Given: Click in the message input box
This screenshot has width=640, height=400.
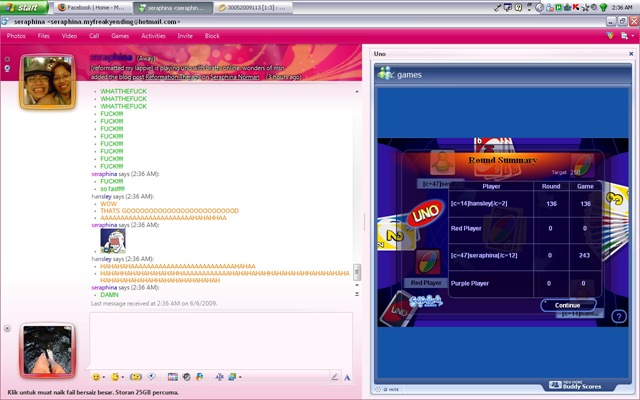Looking at the screenshot, I should (221, 340).
